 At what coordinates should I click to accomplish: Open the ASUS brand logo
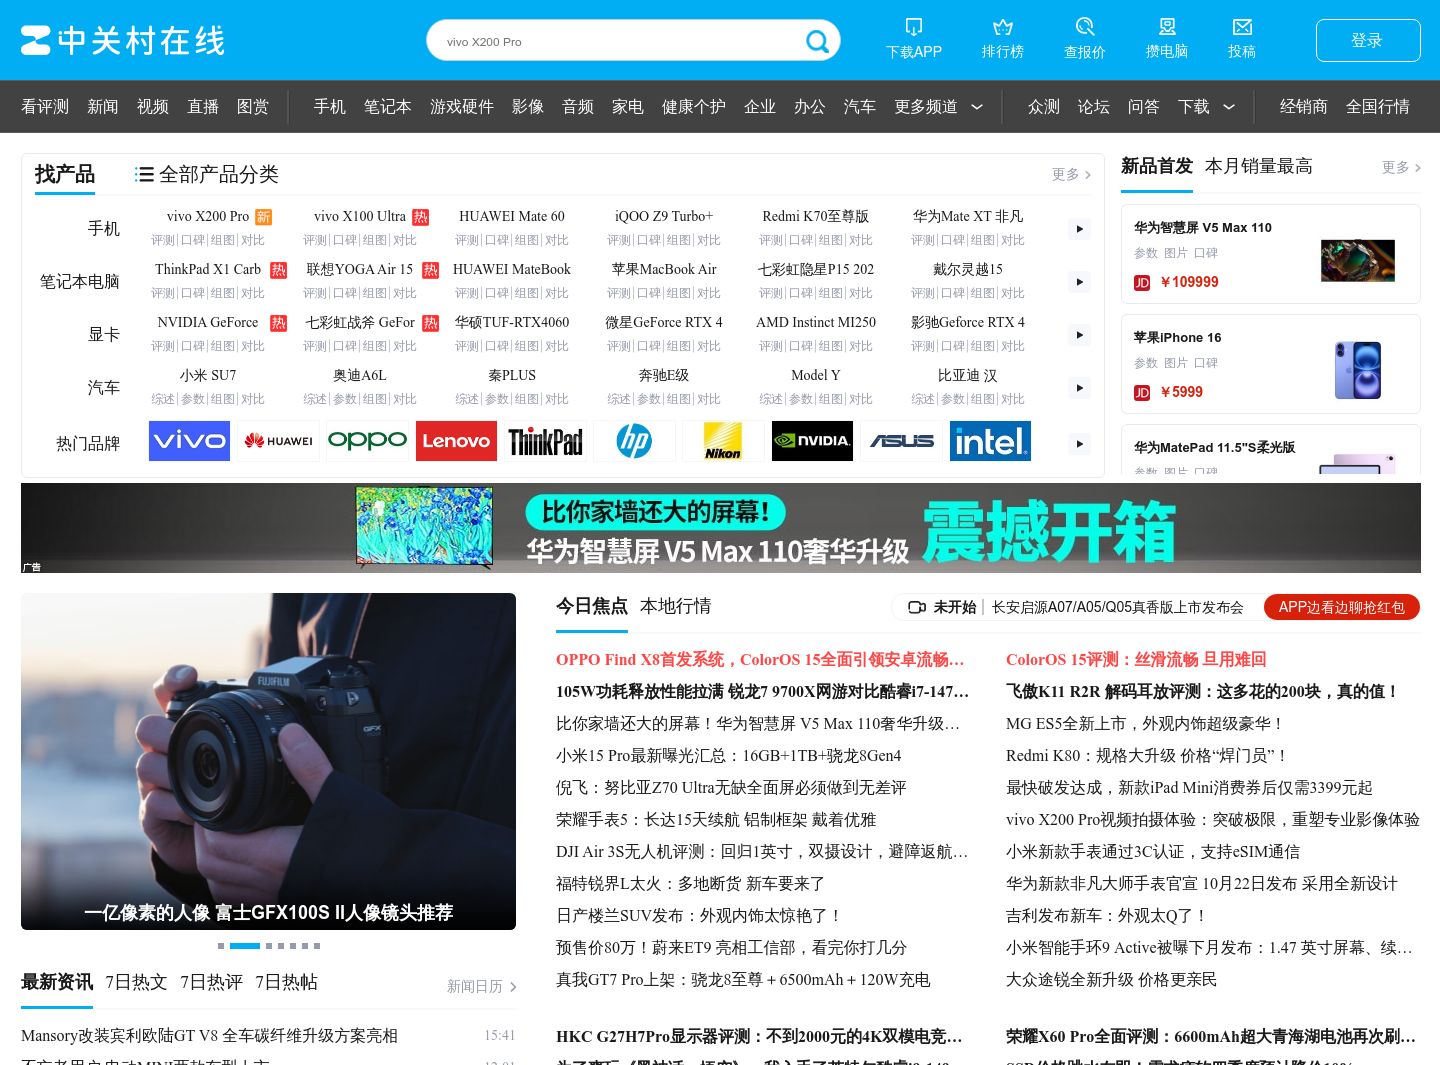point(901,441)
